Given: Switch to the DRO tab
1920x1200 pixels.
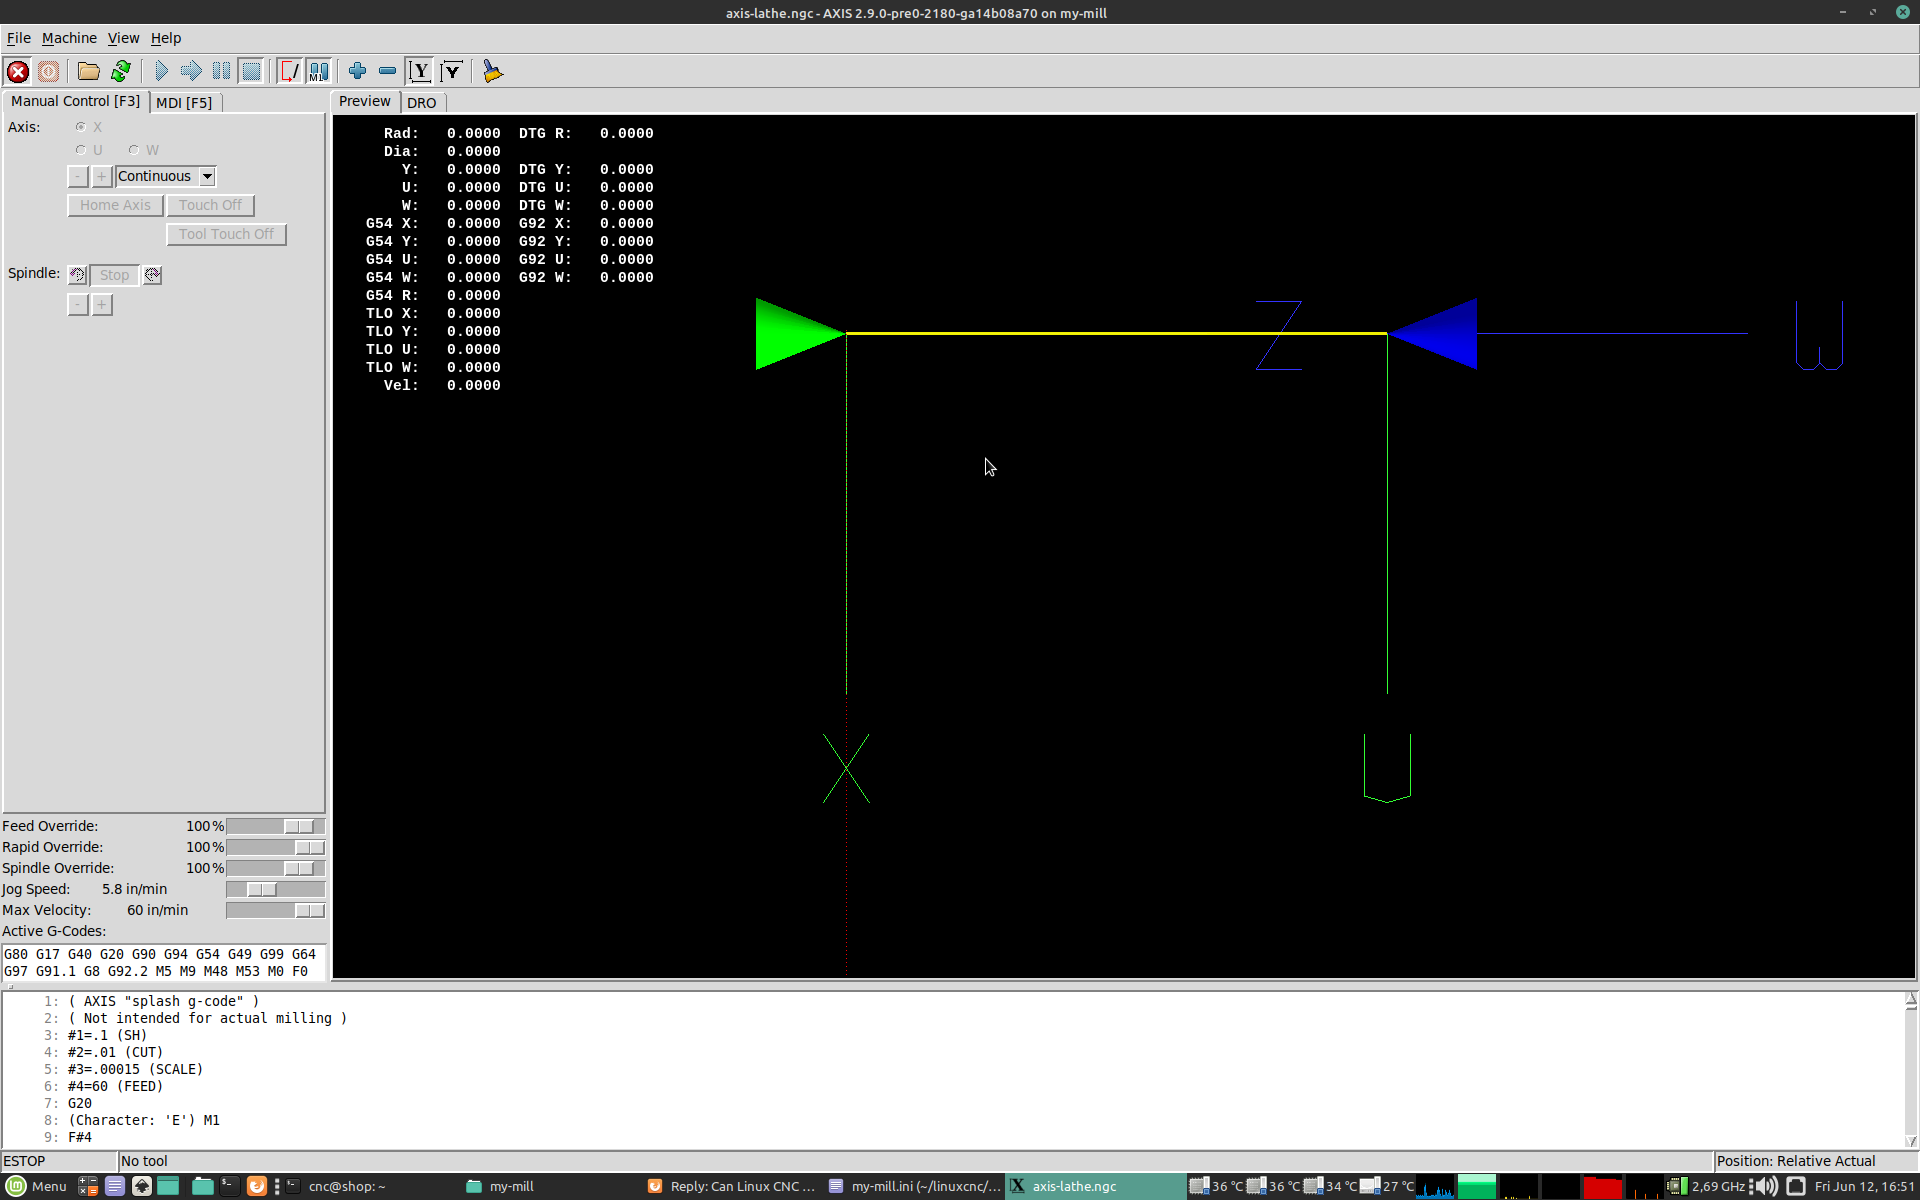Looking at the screenshot, I should coord(421,102).
